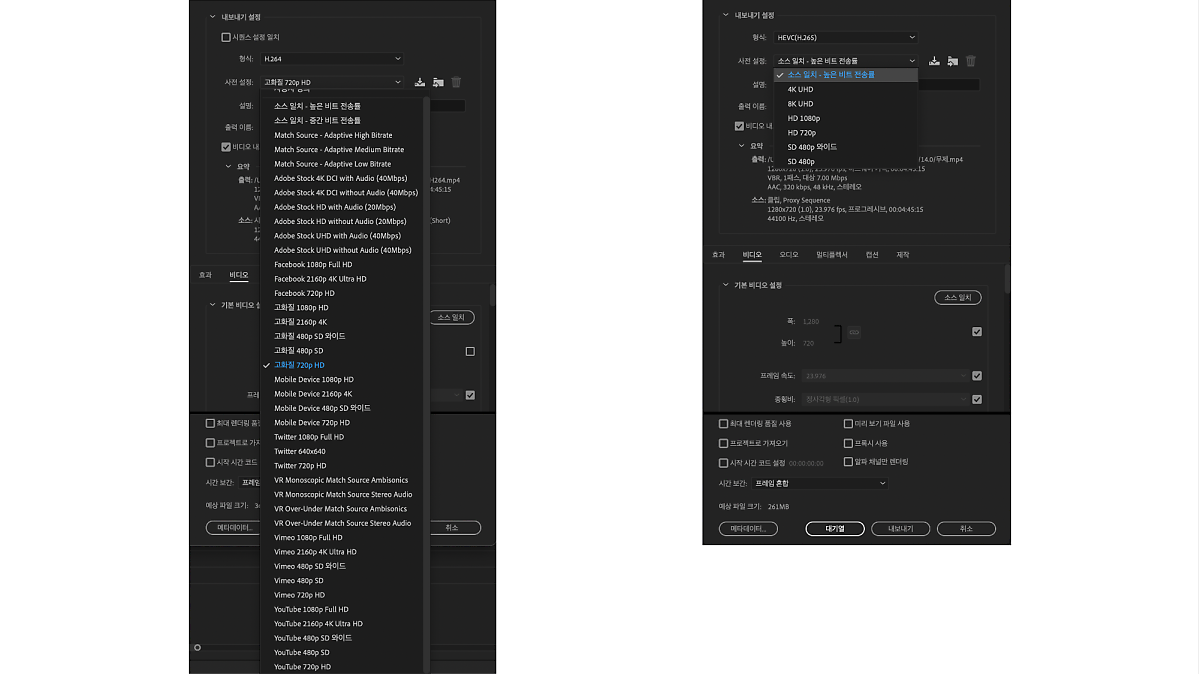Click the 대기열 queue button

[835, 528]
